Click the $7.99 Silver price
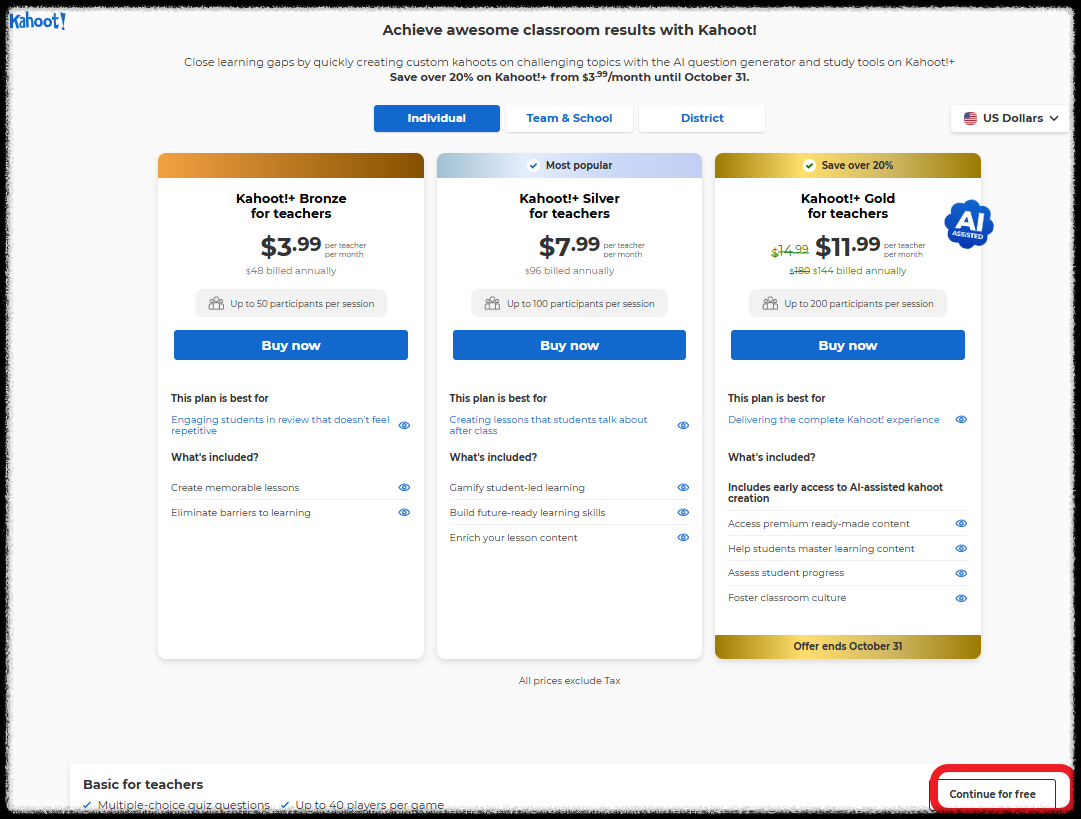1081x819 pixels. pyautogui.click(x=569, y=245)
